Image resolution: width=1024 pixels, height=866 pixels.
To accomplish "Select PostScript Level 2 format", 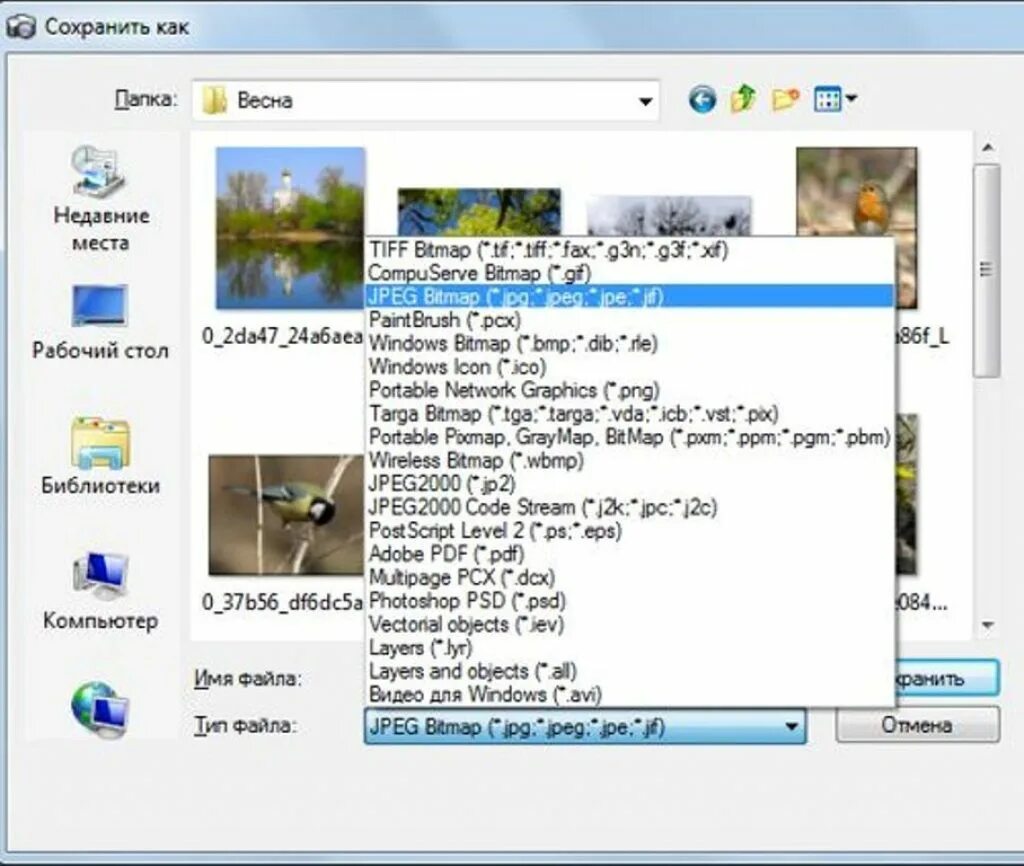I will tap(629, 531).
